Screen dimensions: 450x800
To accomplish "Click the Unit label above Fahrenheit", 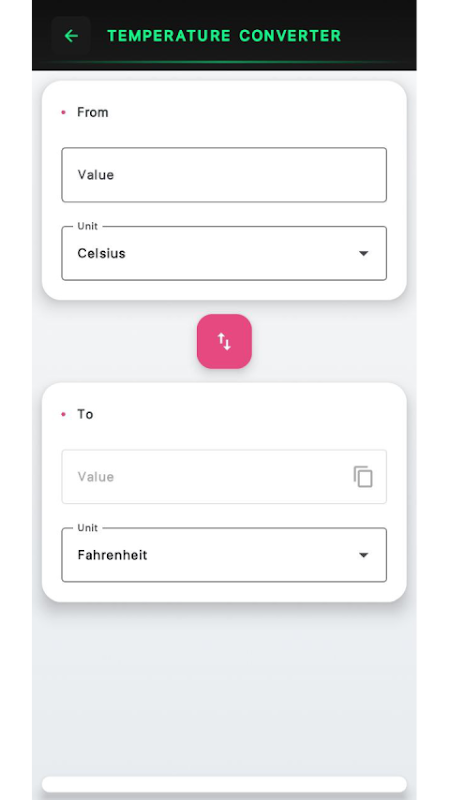I will [x=87, y=528].
